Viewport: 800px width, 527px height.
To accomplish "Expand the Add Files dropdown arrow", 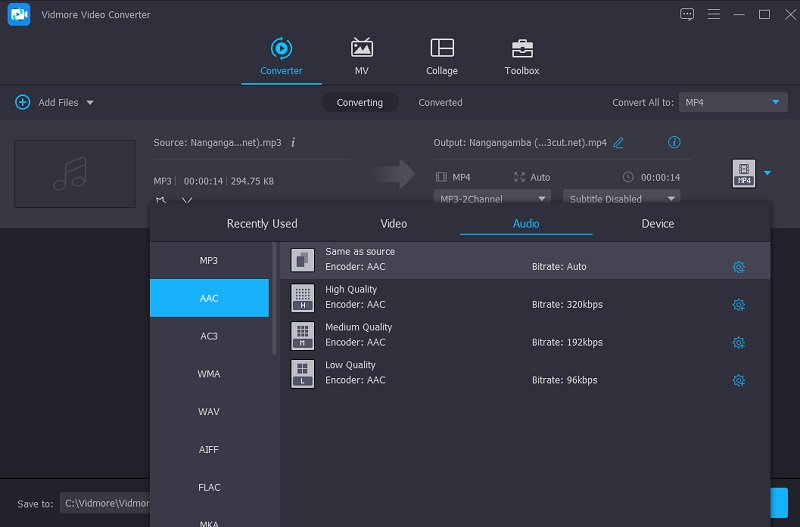I will coord(90,103).
